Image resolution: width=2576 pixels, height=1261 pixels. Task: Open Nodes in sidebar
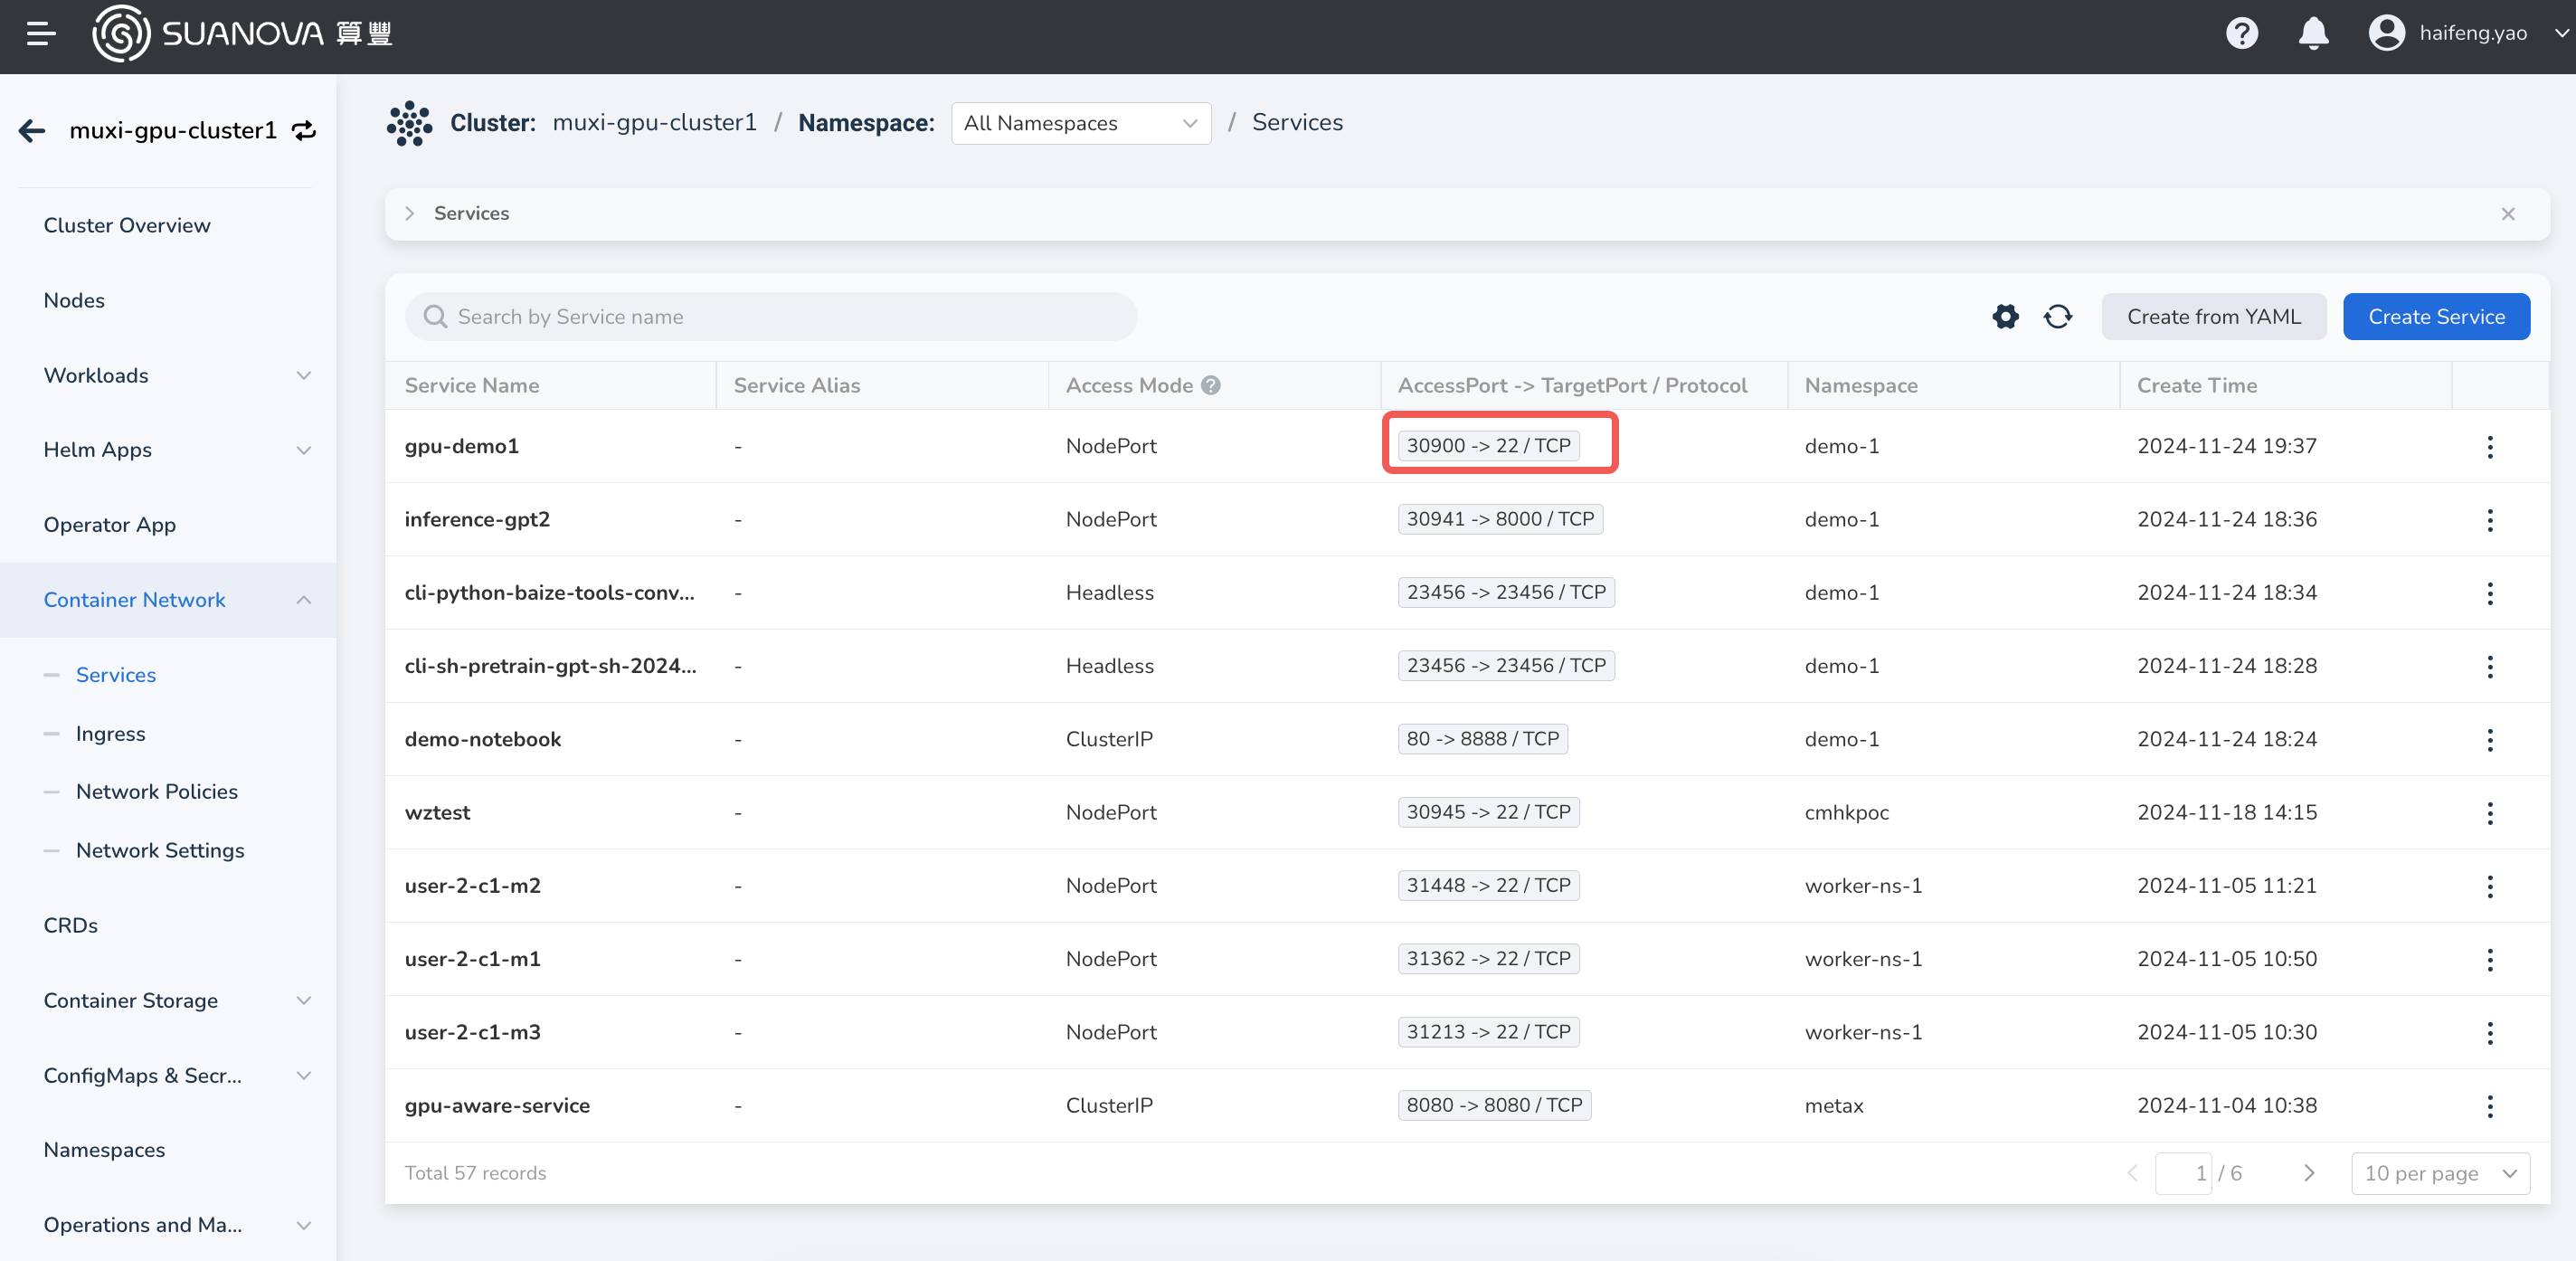point(74,301)
